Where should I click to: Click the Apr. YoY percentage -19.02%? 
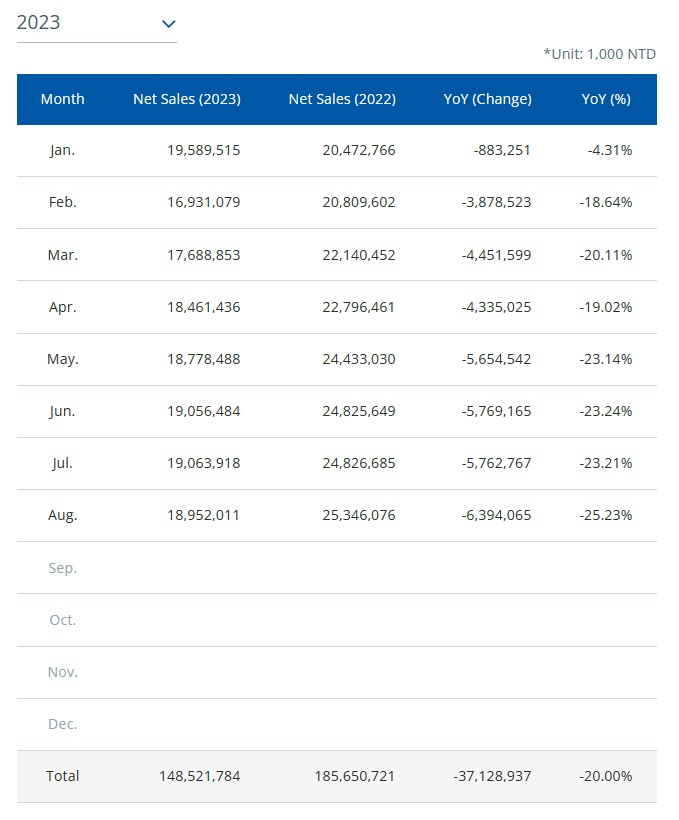[606, 307]
